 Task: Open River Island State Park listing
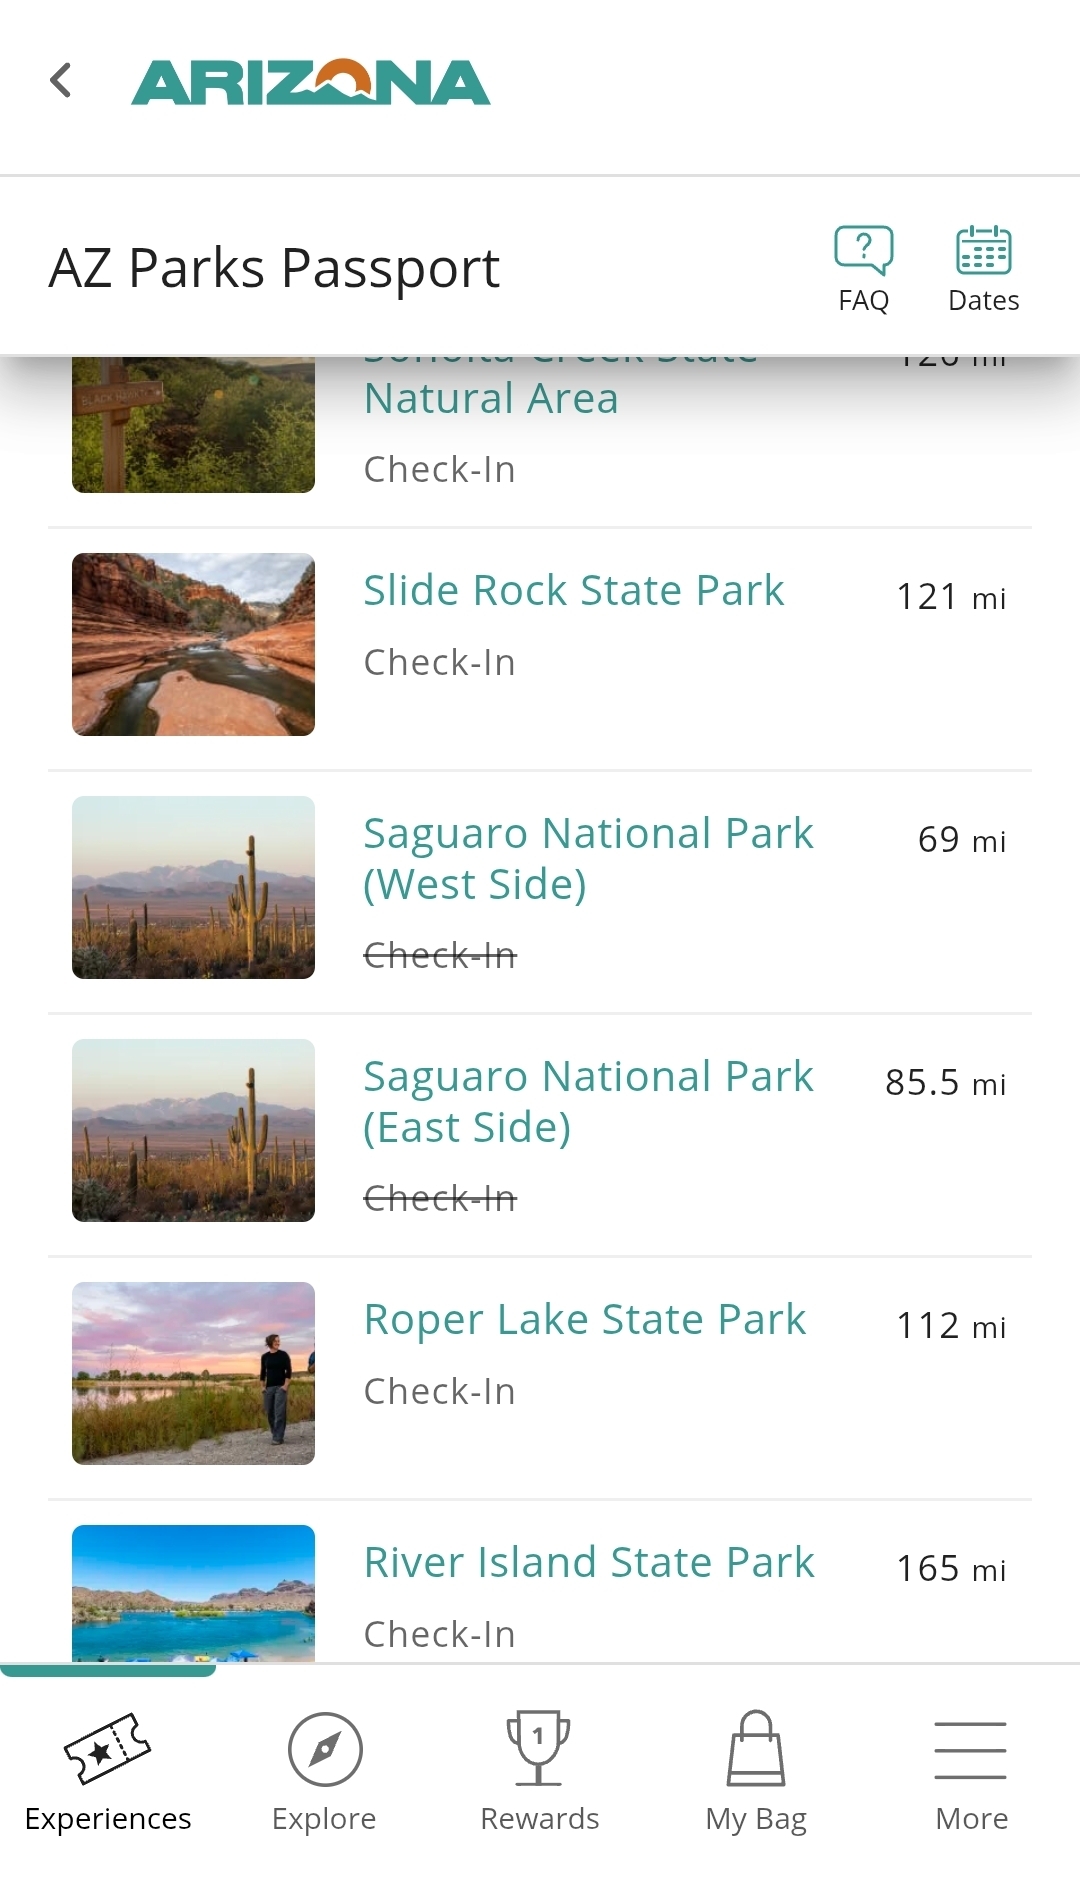tap(589, 1562)
